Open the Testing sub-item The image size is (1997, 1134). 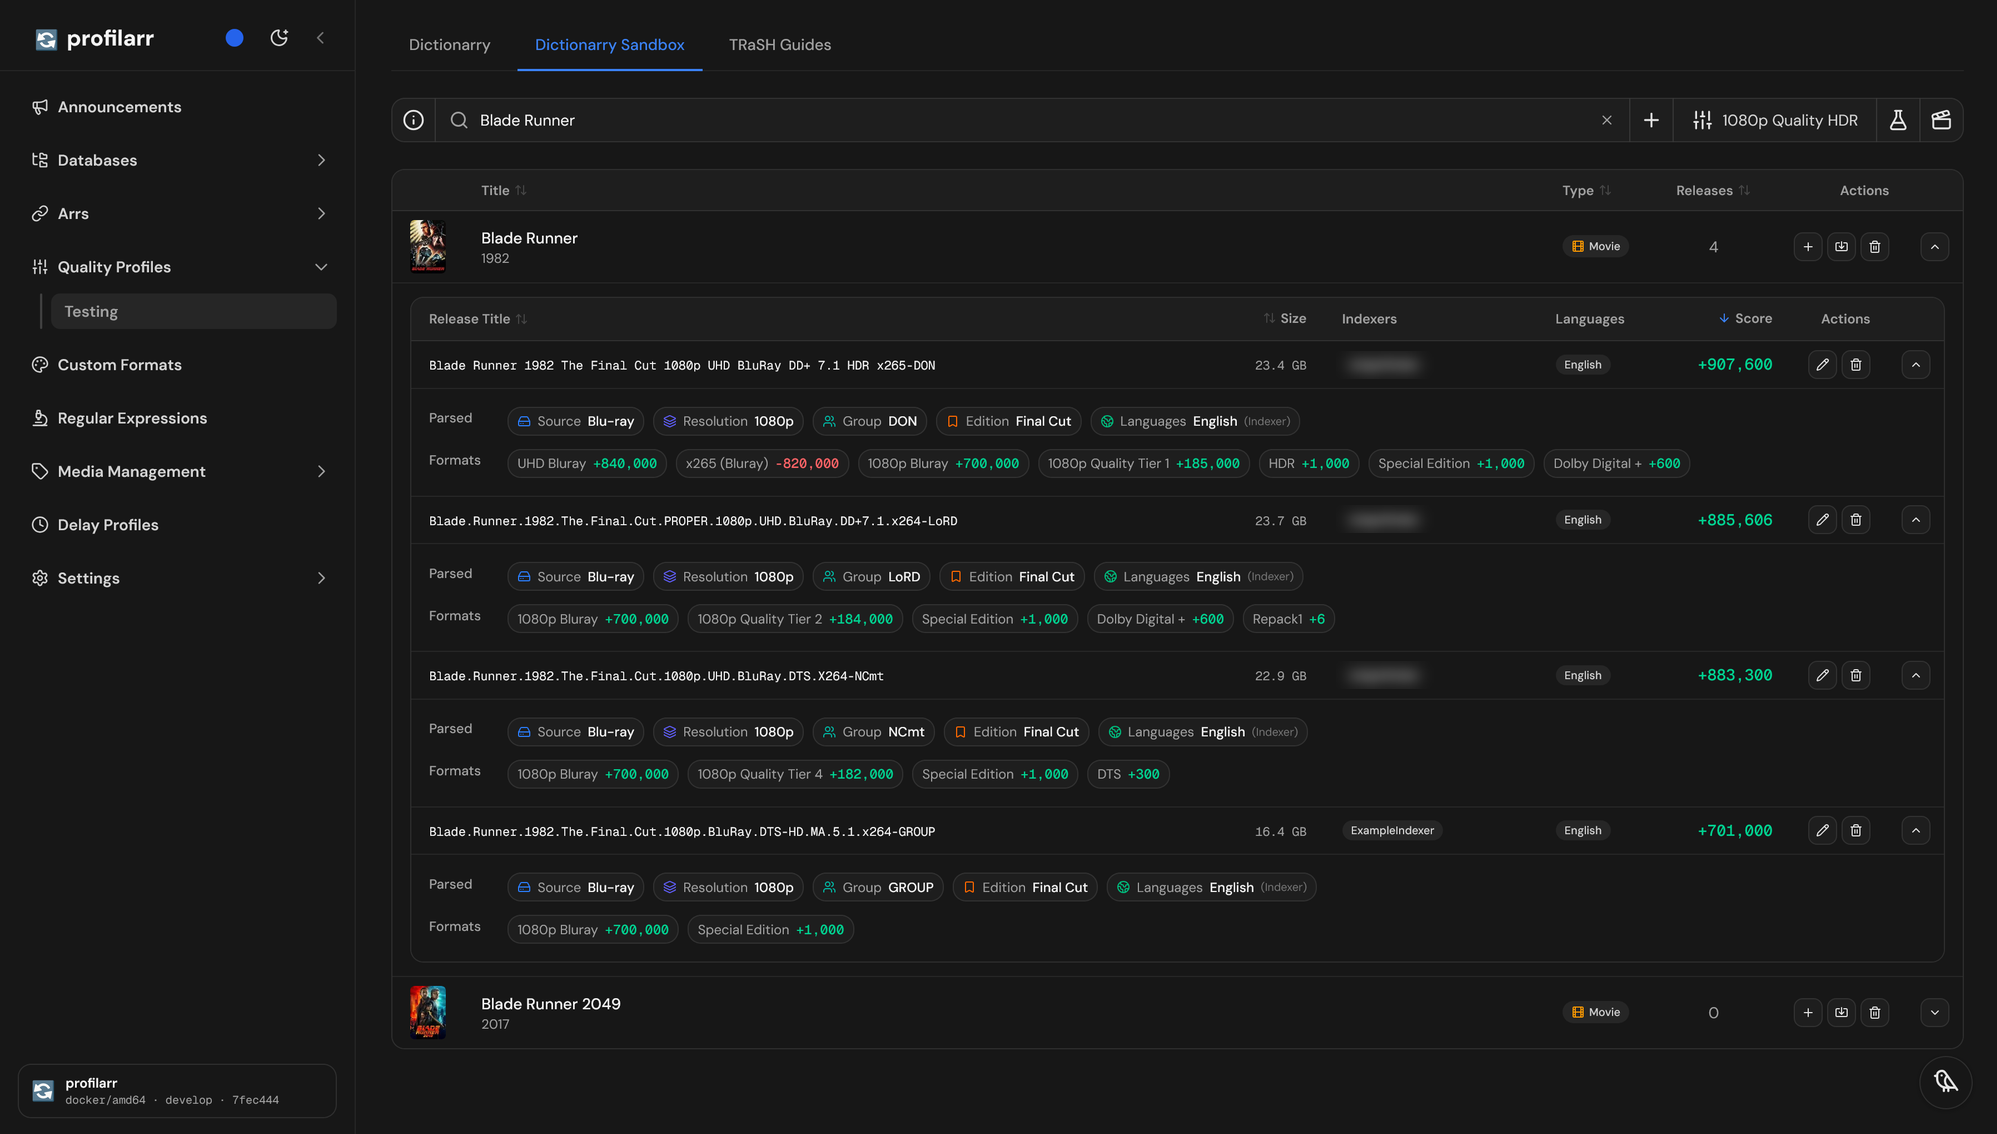point(193,312)
